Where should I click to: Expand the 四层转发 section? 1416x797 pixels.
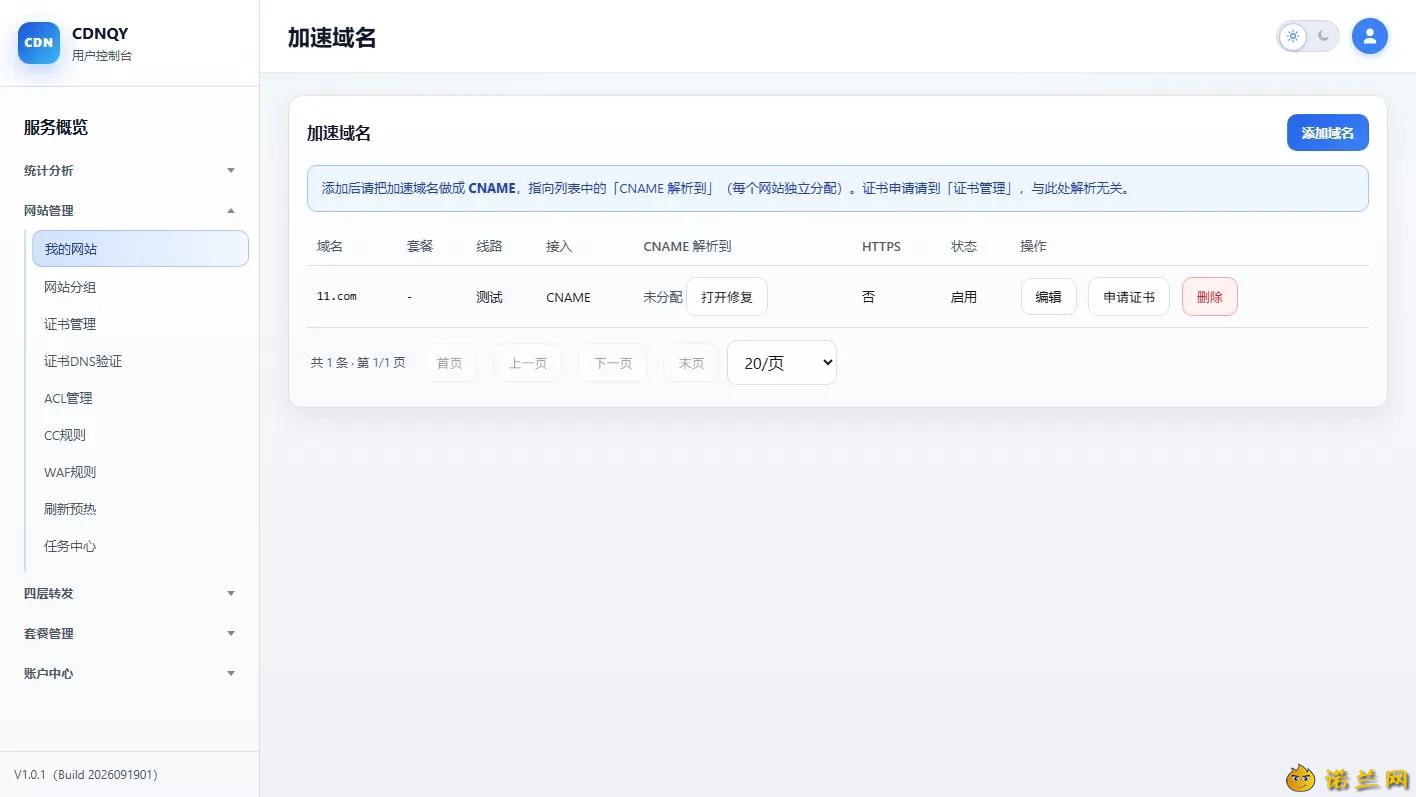tap(130, 593)
